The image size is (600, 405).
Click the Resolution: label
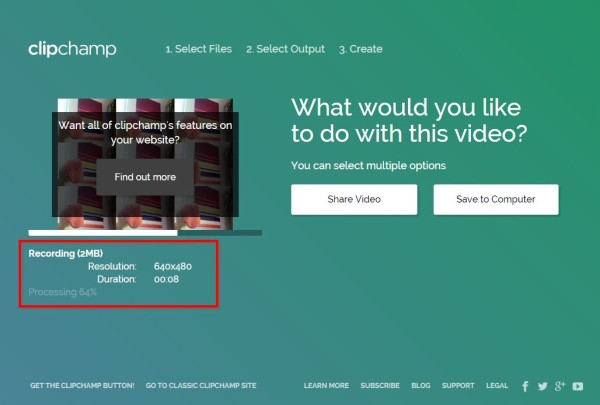[x=112, y=266]
